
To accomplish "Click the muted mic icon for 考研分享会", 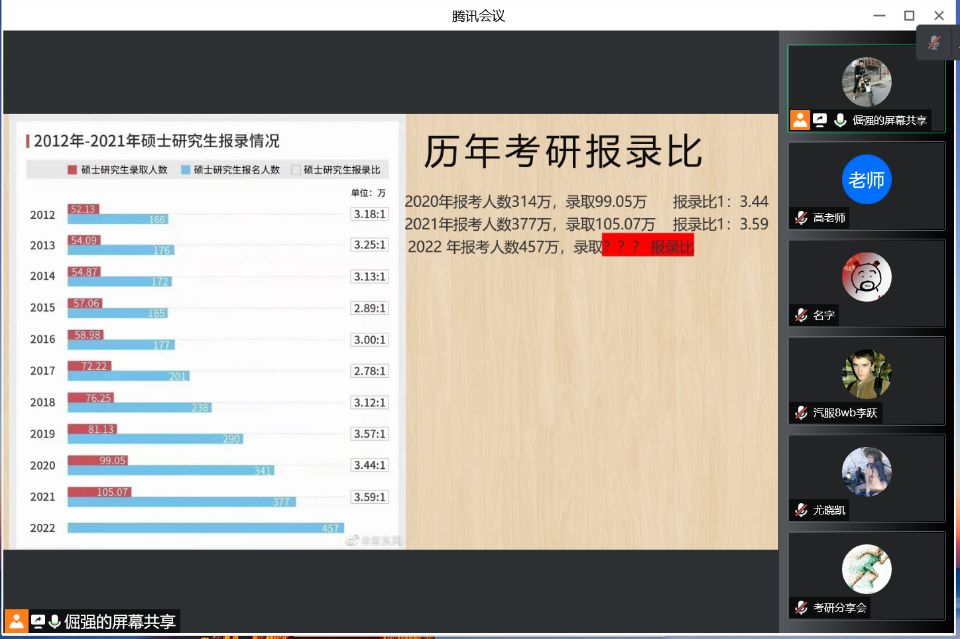I will [801, 607].
